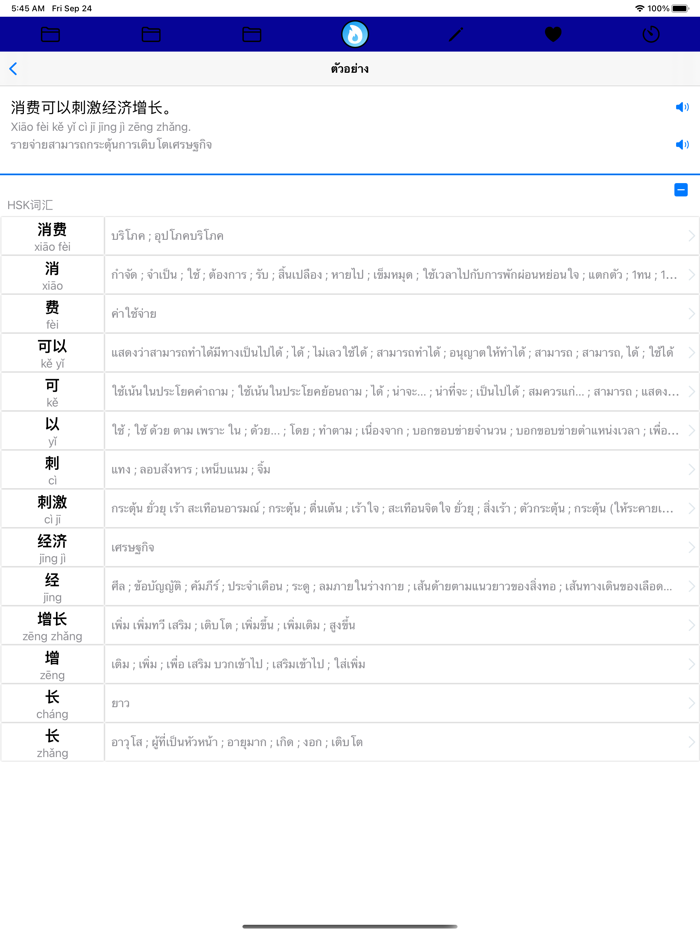Tap definition starting แทง ; ลอบสังหาร
The image size is (700, 934).
[191, 469]
